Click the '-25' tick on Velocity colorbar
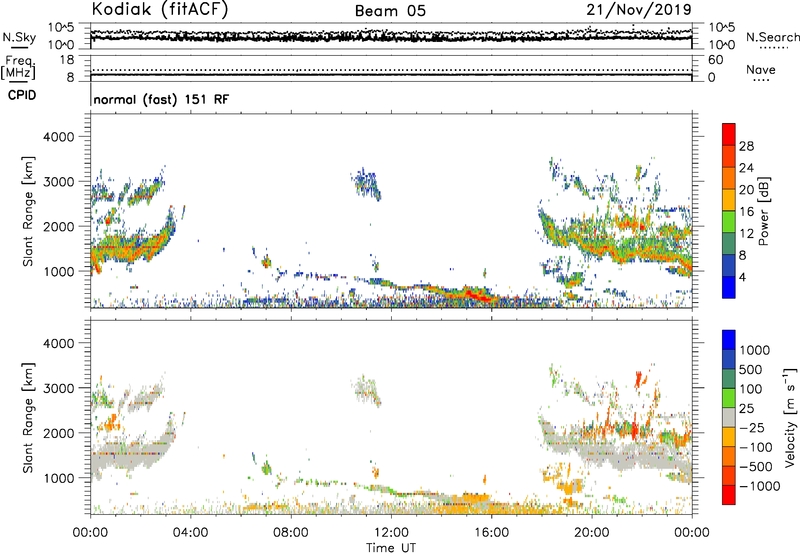 click(x=752, y=428)
